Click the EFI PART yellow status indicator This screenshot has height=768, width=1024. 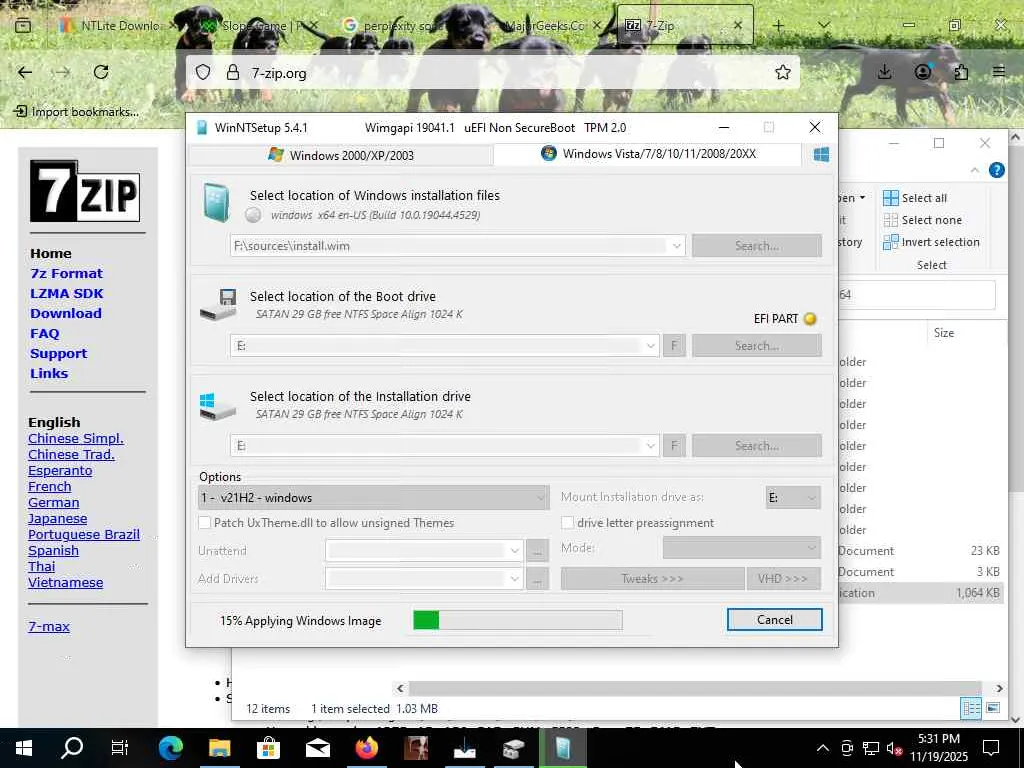810,319
